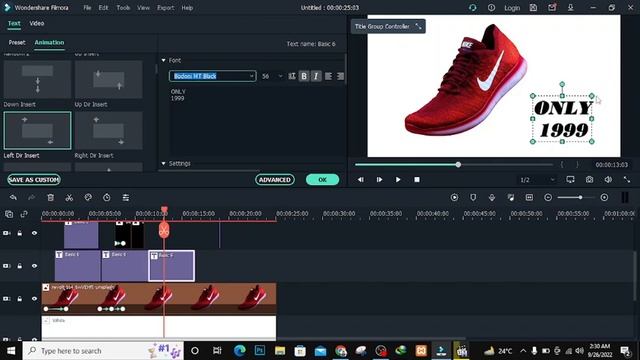Viewport: 640px width, 360px height.
Task: Click the save project icon
Action: (x=533, y=8)
